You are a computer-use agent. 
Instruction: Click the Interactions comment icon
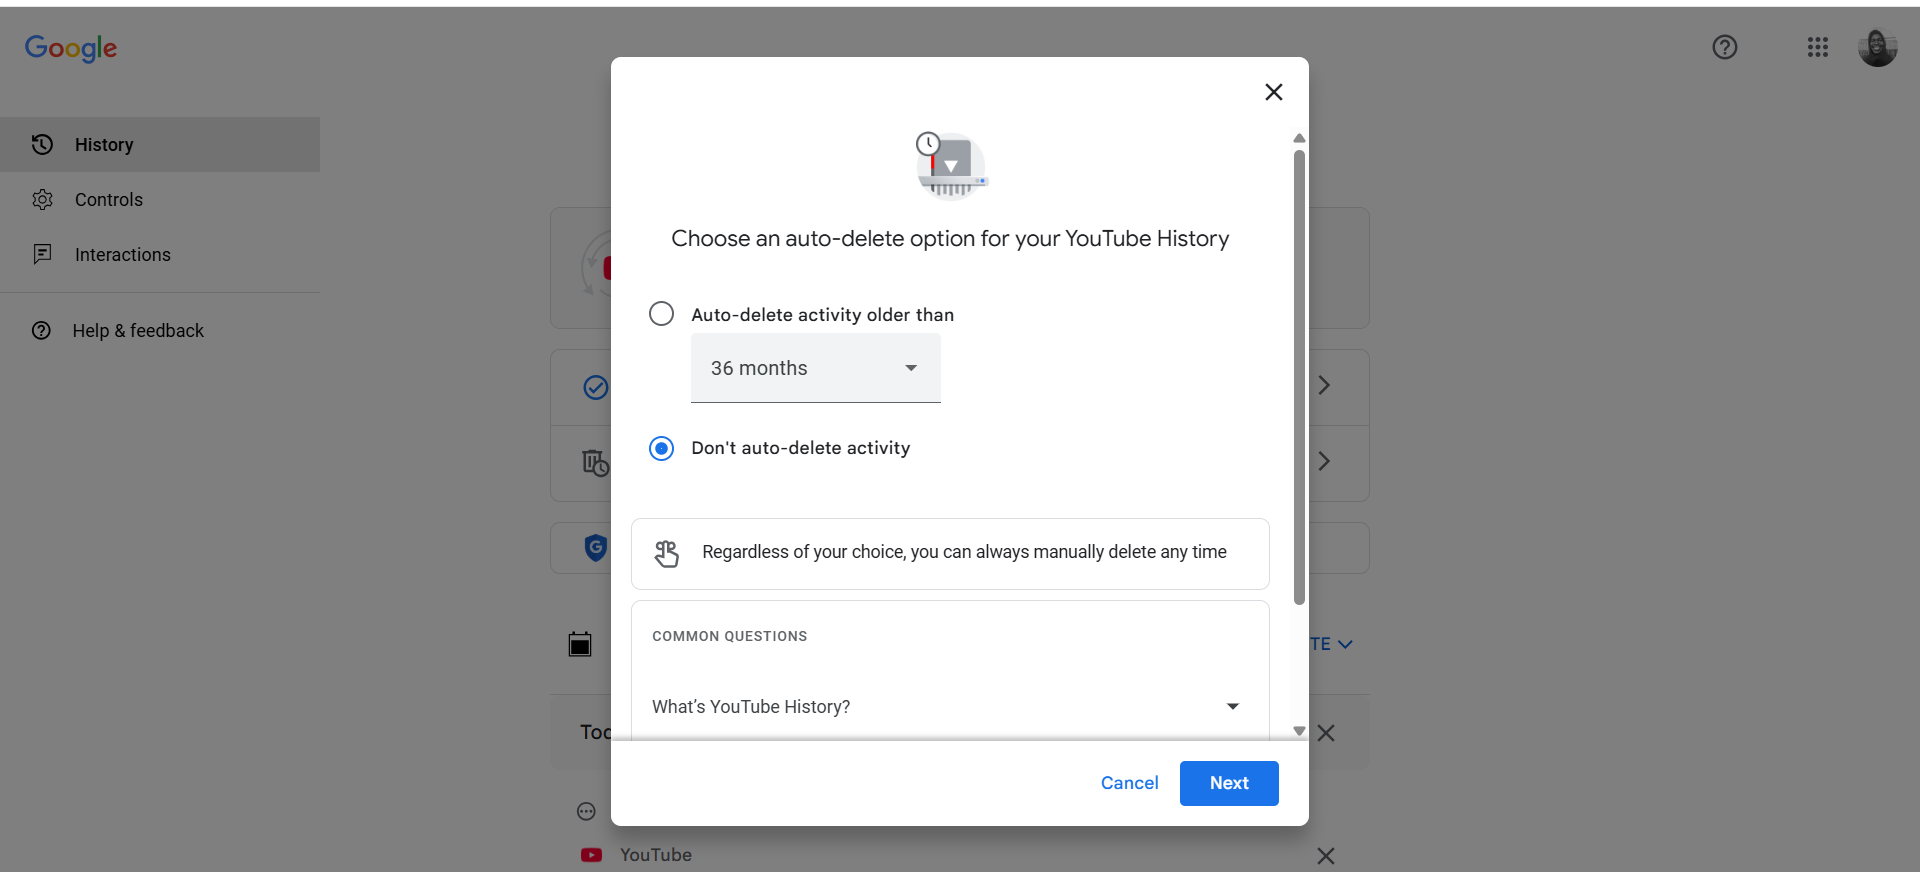click(x=42, y=254)
